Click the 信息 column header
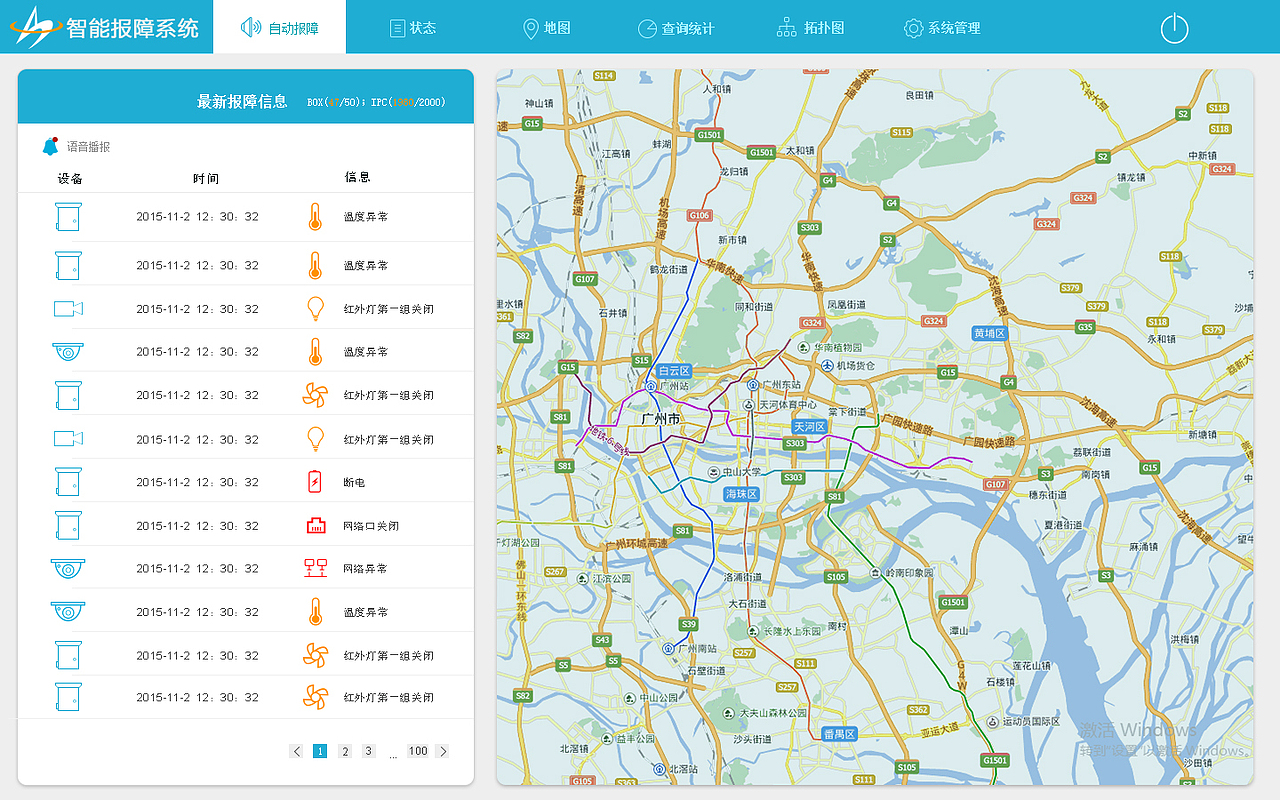This screenshot has height=800, width=1280. coord(358,177)
